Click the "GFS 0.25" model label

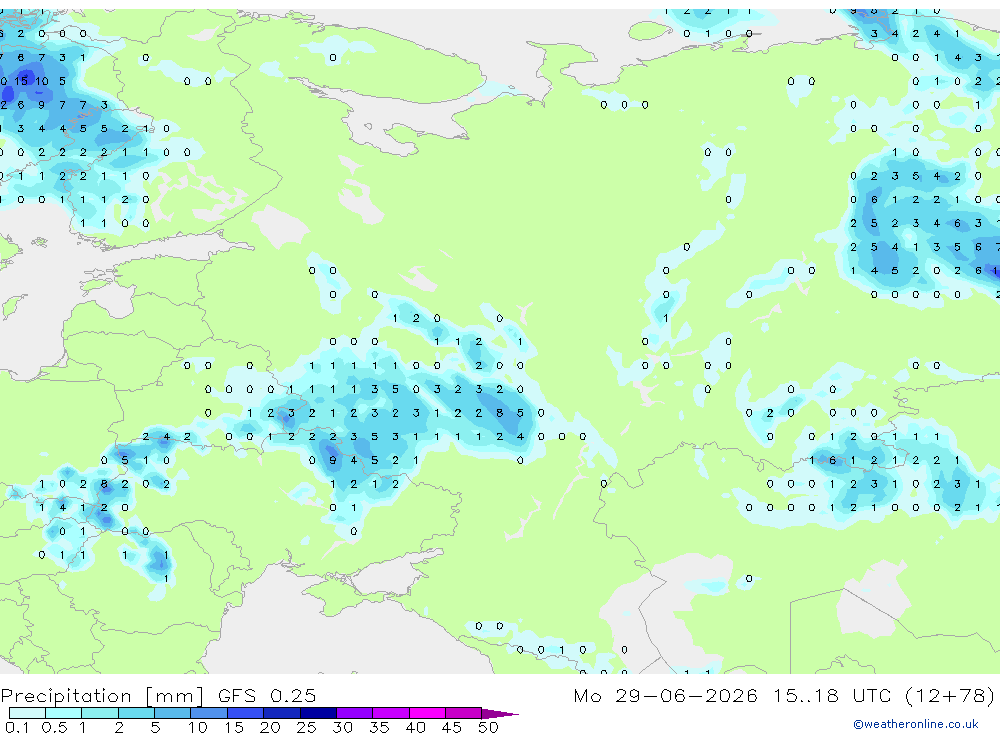[267, 695]
